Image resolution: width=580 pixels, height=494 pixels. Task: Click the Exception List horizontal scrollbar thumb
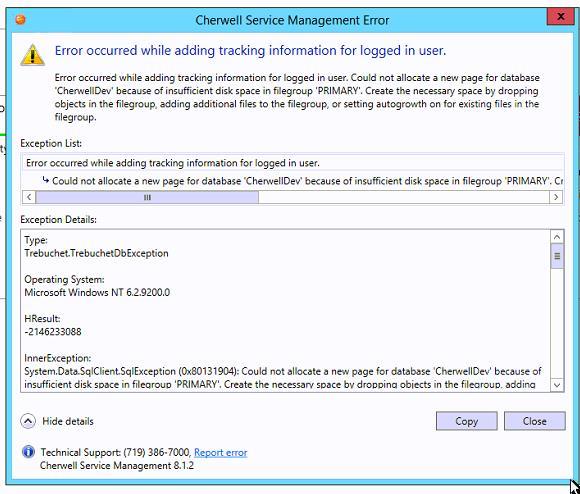click(x=147, y=197)
